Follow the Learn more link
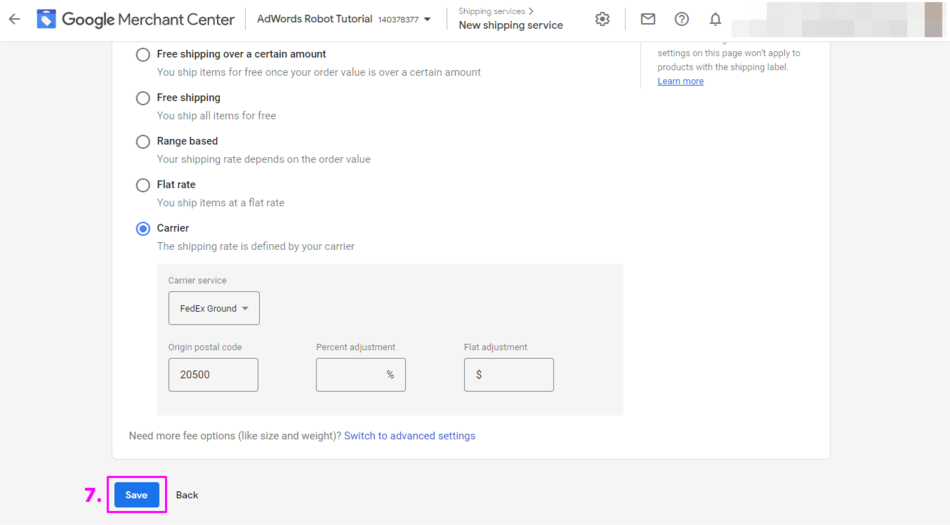The width and height of the screenshot is (950, 525). [x=680, y=81]
